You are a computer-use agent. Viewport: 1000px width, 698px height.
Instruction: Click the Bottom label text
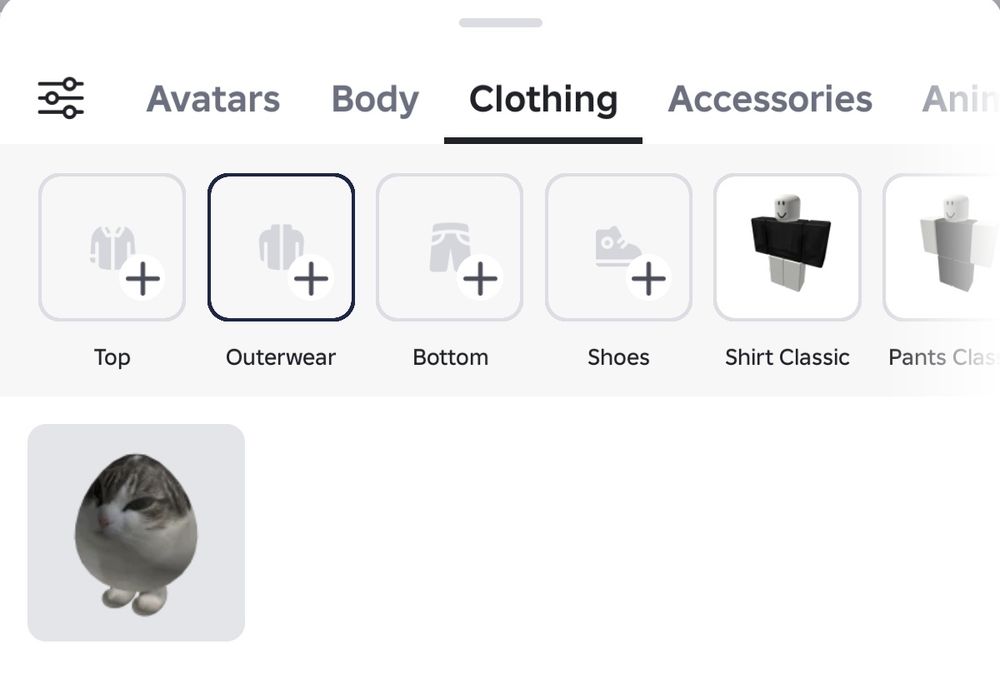[450, 357]
